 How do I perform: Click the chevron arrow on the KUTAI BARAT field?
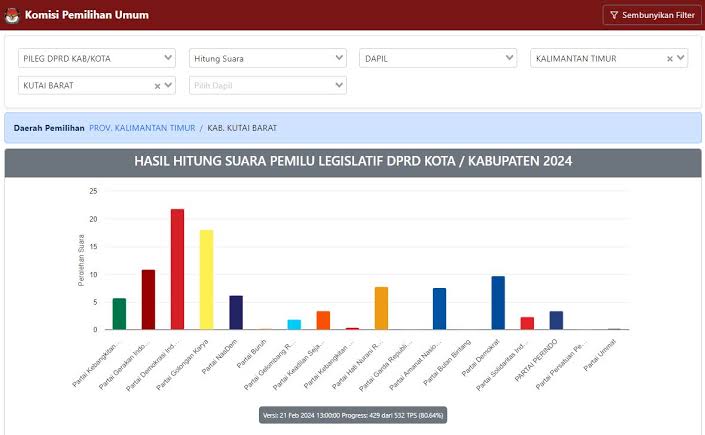click(168, 85)
